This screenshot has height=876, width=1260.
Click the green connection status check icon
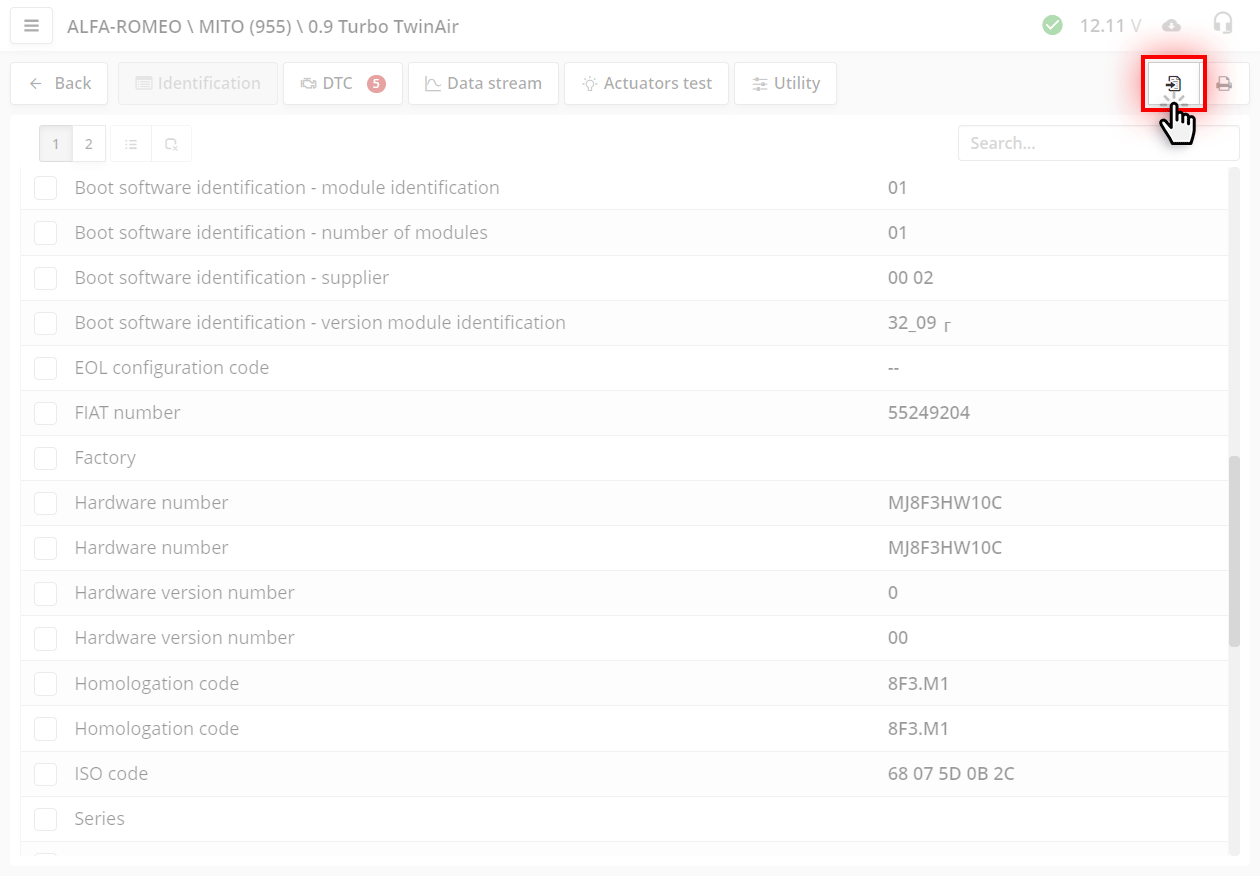[x=1052, y=25]
